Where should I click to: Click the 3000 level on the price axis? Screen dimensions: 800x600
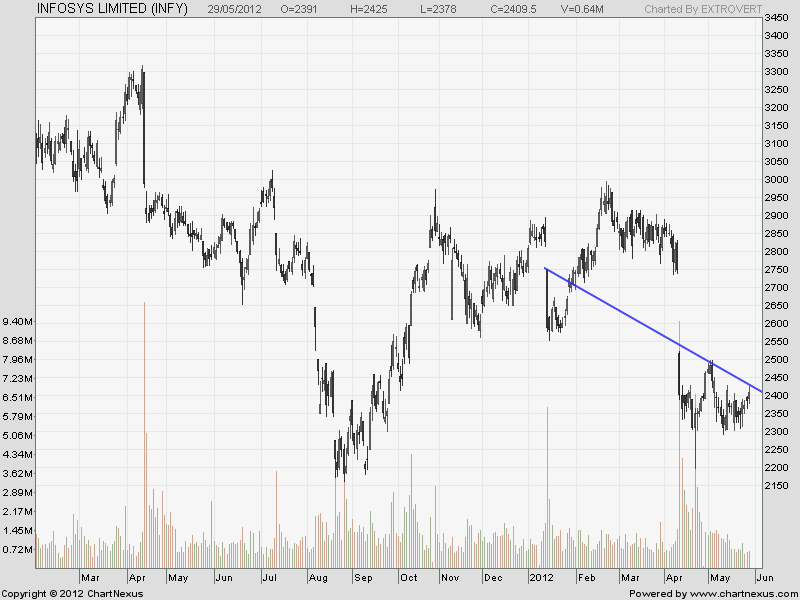[774, 179]
